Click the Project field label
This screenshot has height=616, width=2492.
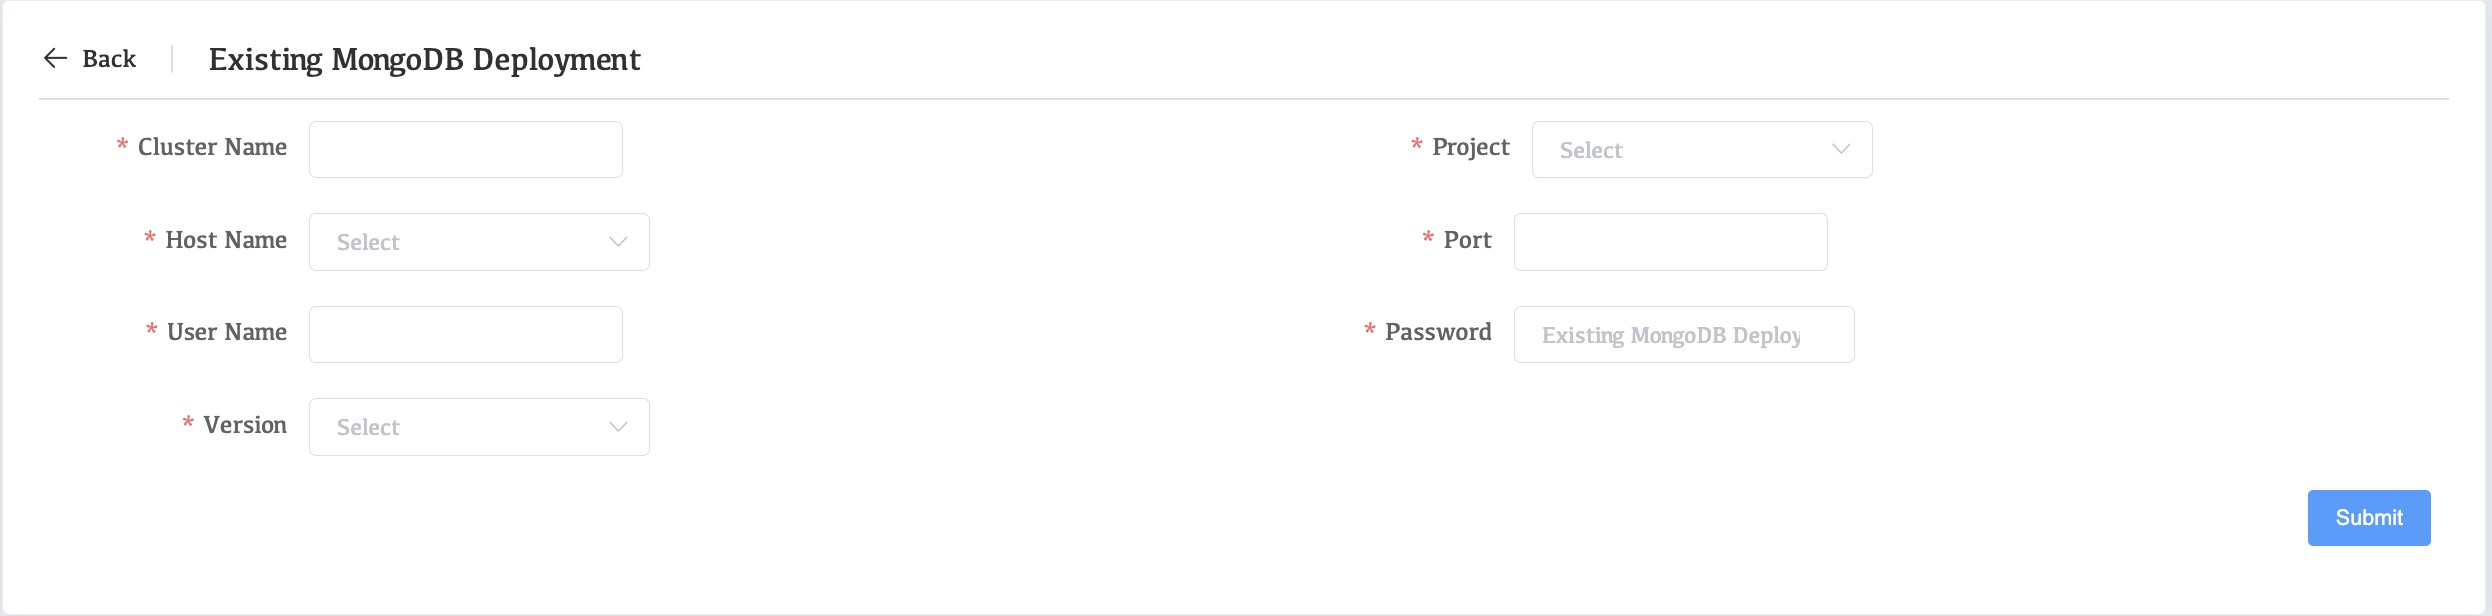[x=1470, y=147]
